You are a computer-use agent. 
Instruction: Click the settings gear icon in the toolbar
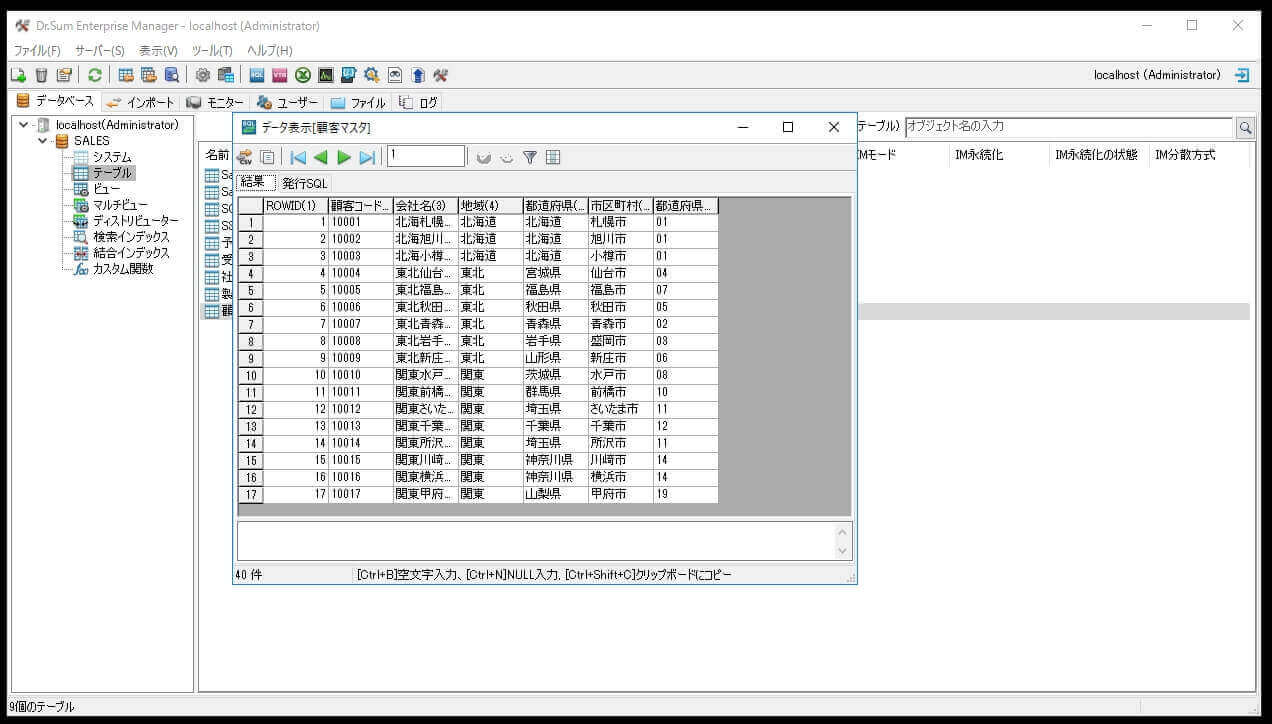pos(203,74)
